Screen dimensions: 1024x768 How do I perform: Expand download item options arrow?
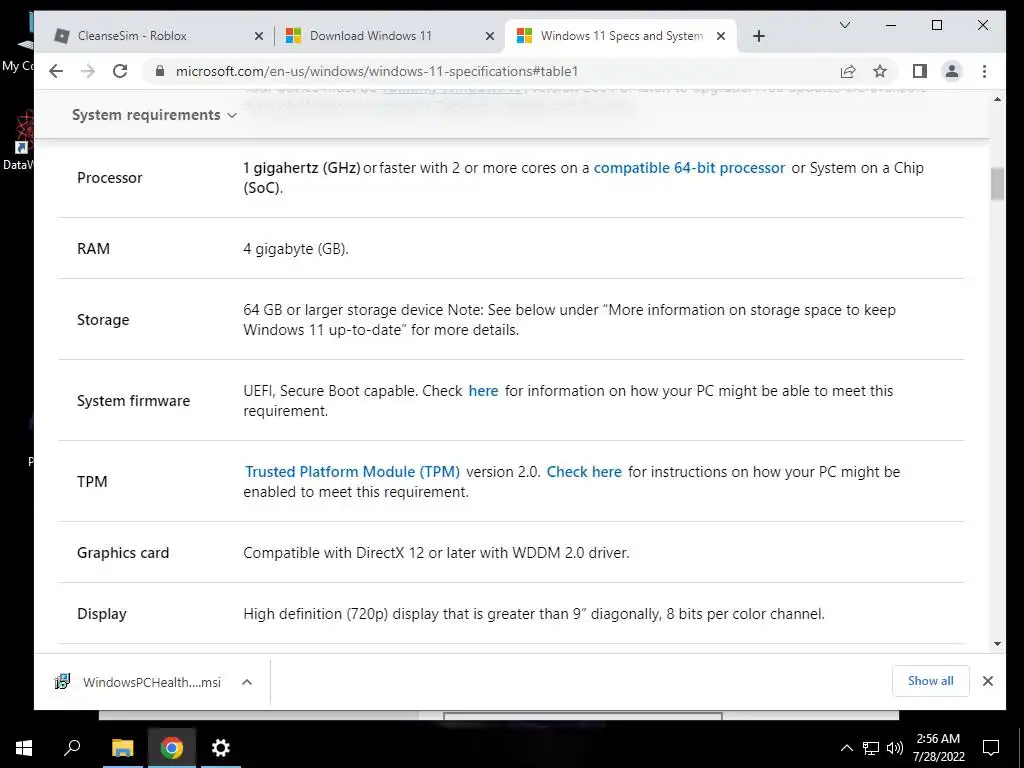[x=247, y=682]
